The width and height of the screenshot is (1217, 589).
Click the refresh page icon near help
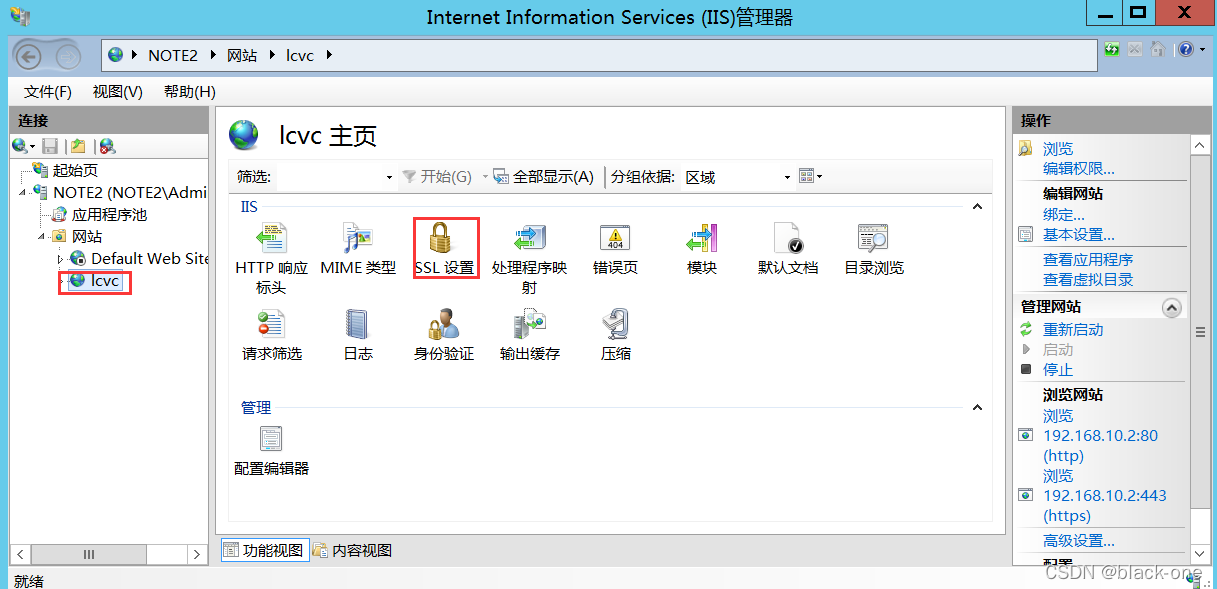pos(1112,48)
